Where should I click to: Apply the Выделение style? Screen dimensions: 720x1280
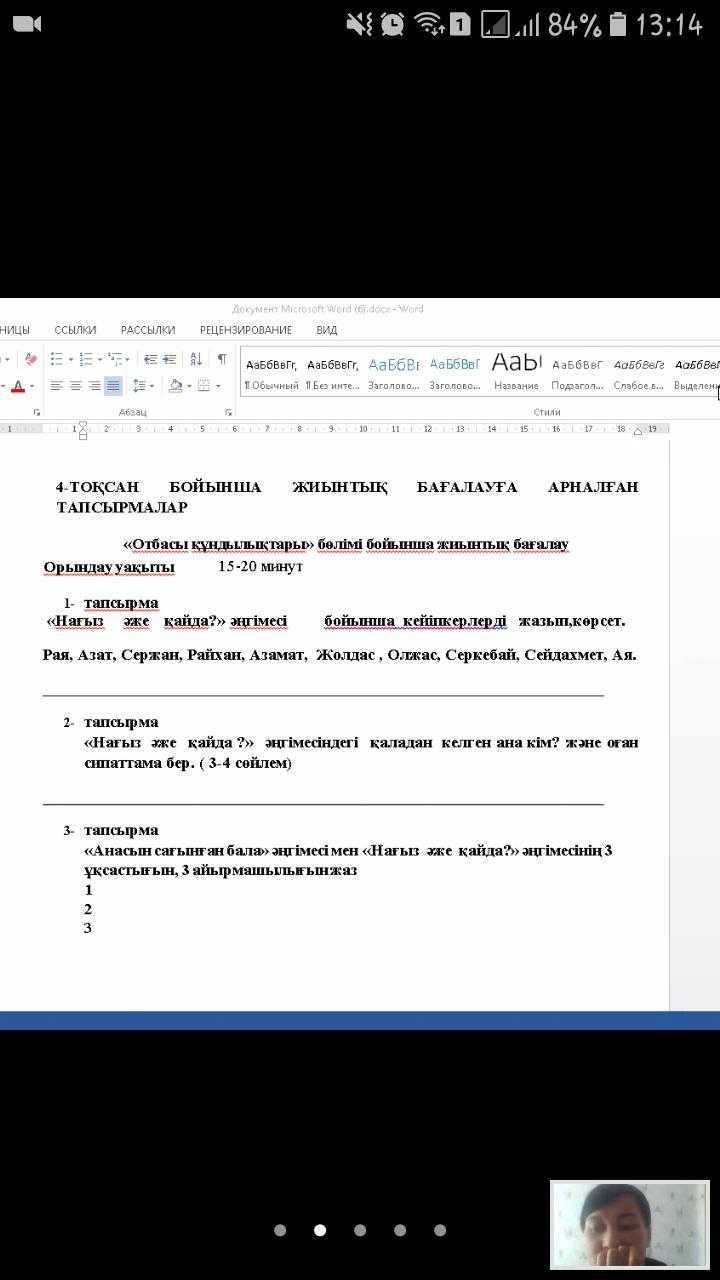click(x=697, y=373)
